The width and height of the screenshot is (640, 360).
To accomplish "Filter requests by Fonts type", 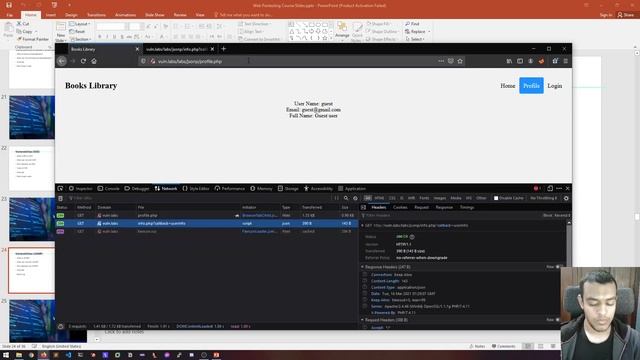I will click(424, 198).
